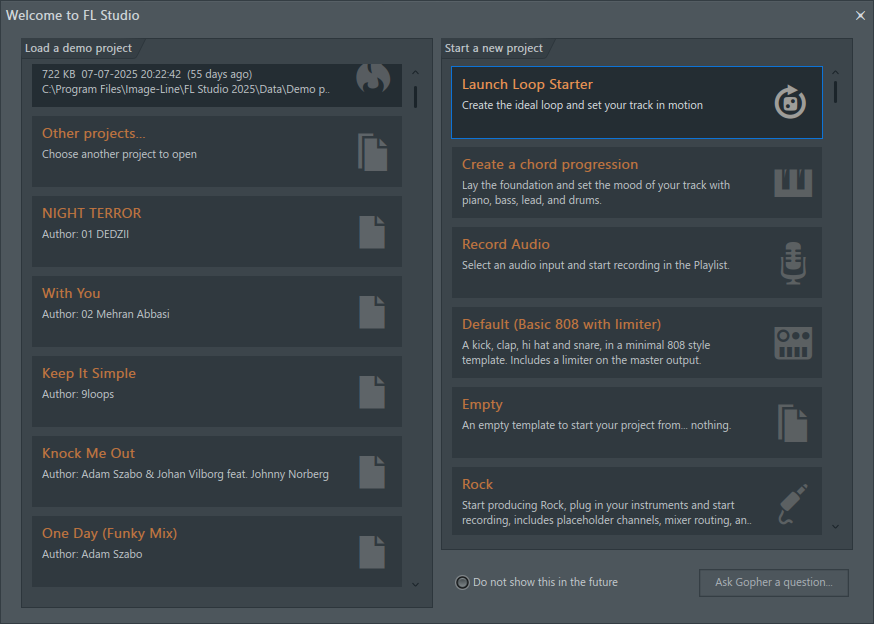Click the FL Studio logo on recent project
This screenshot has width=874, height=624.
tap(373, 78)
